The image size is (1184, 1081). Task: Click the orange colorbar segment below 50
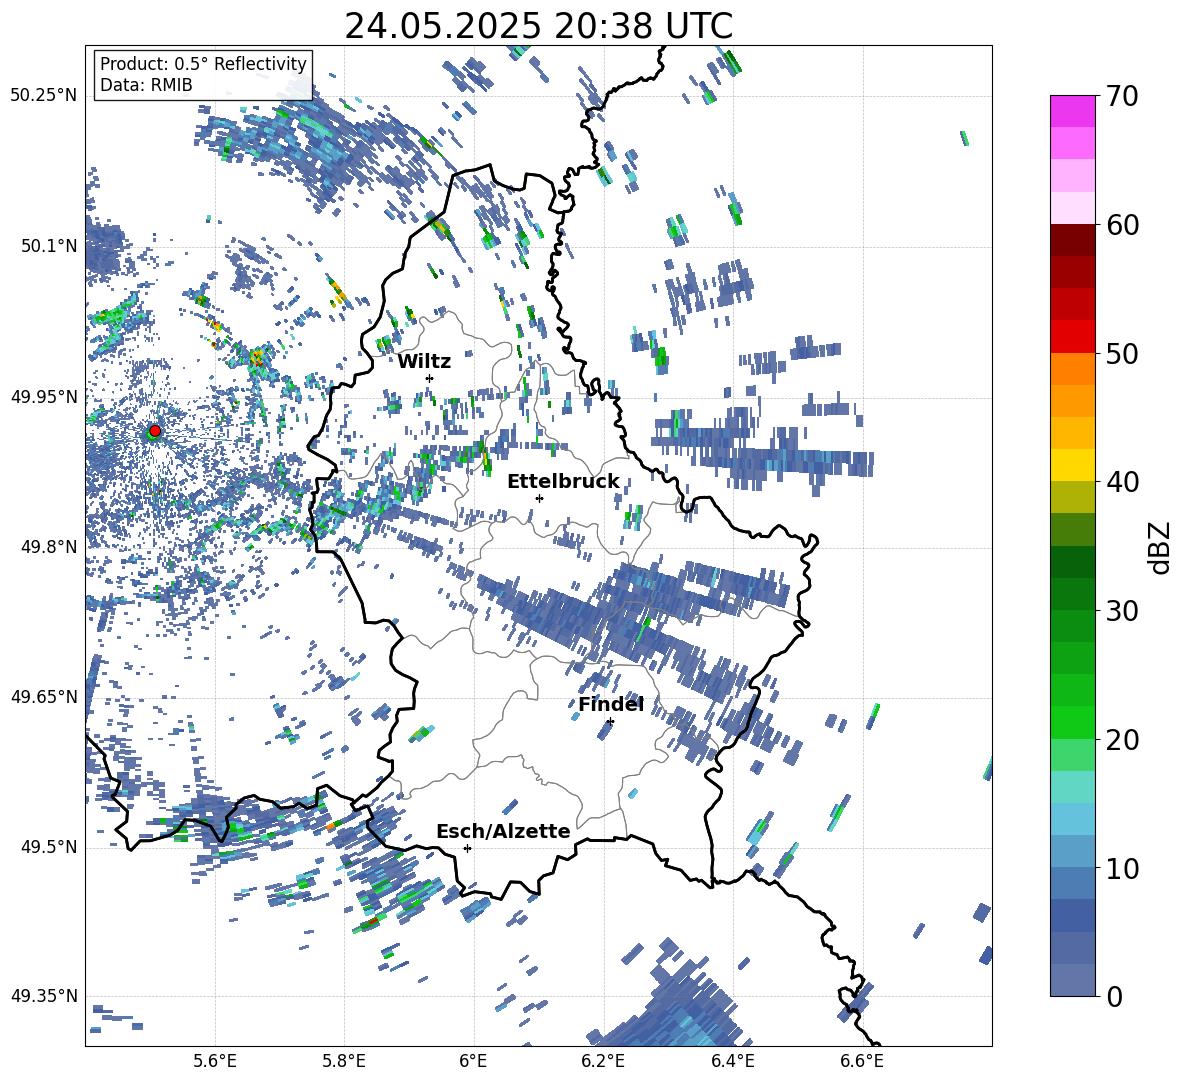[x=1072, y=368]
